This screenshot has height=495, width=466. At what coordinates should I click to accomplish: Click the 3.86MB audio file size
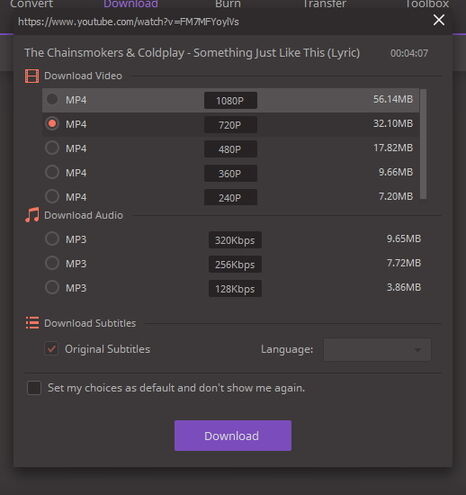(404, 287)
